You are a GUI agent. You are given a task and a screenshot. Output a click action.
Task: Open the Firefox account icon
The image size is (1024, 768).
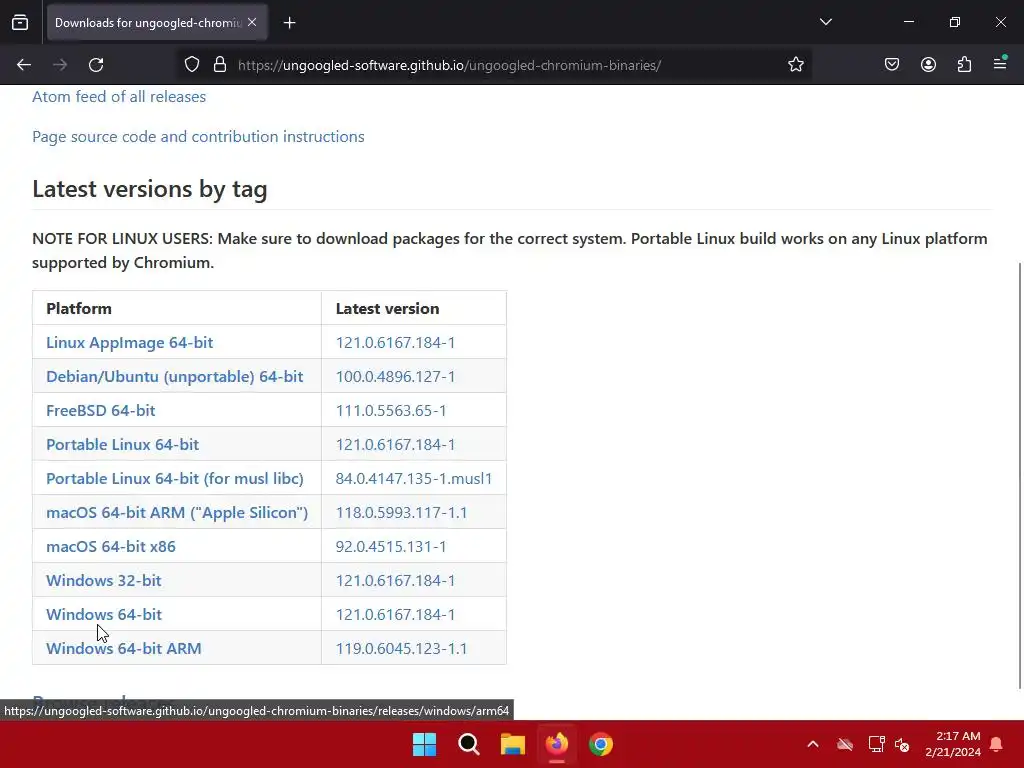[x=928, y=65]
